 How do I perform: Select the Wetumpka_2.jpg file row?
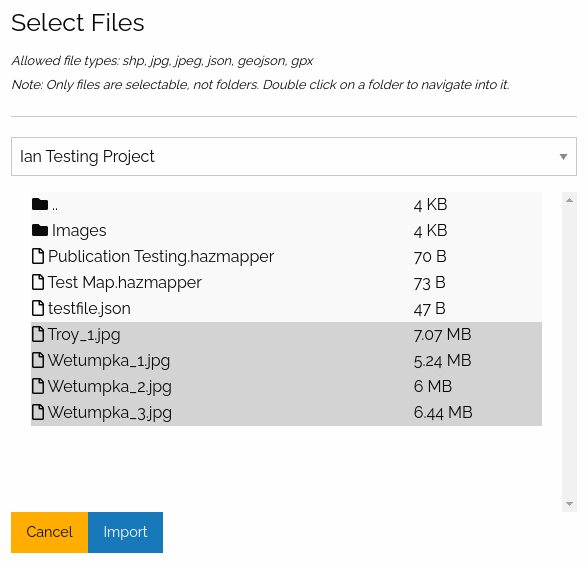pyautogui.click(x=286, y=386)
